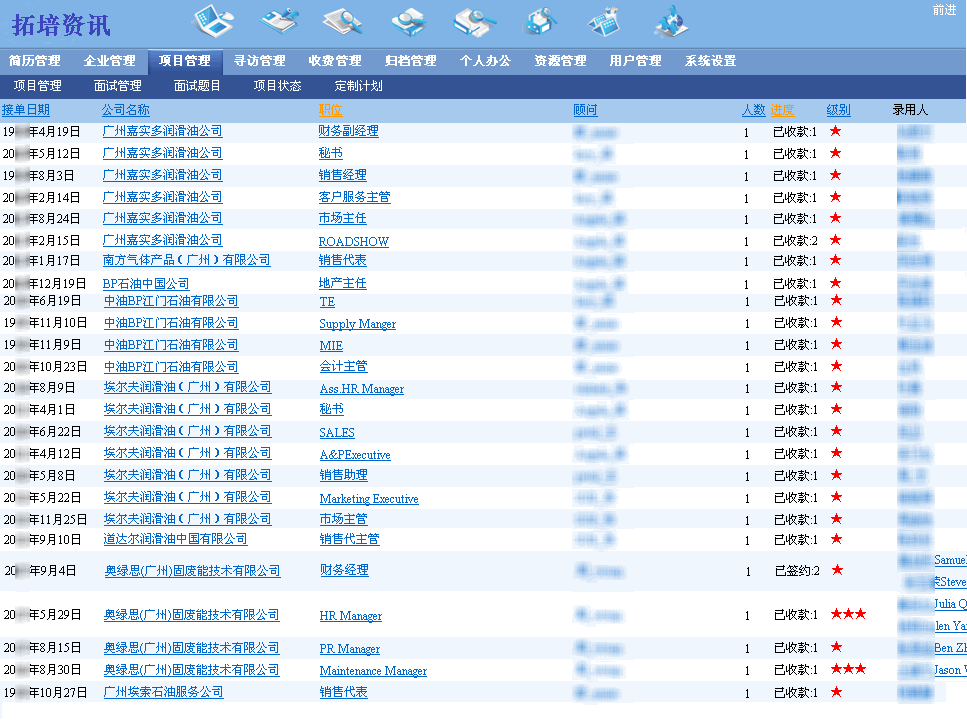
Task: Open the 用户管理 menu
Action: (x=635, y=60)
